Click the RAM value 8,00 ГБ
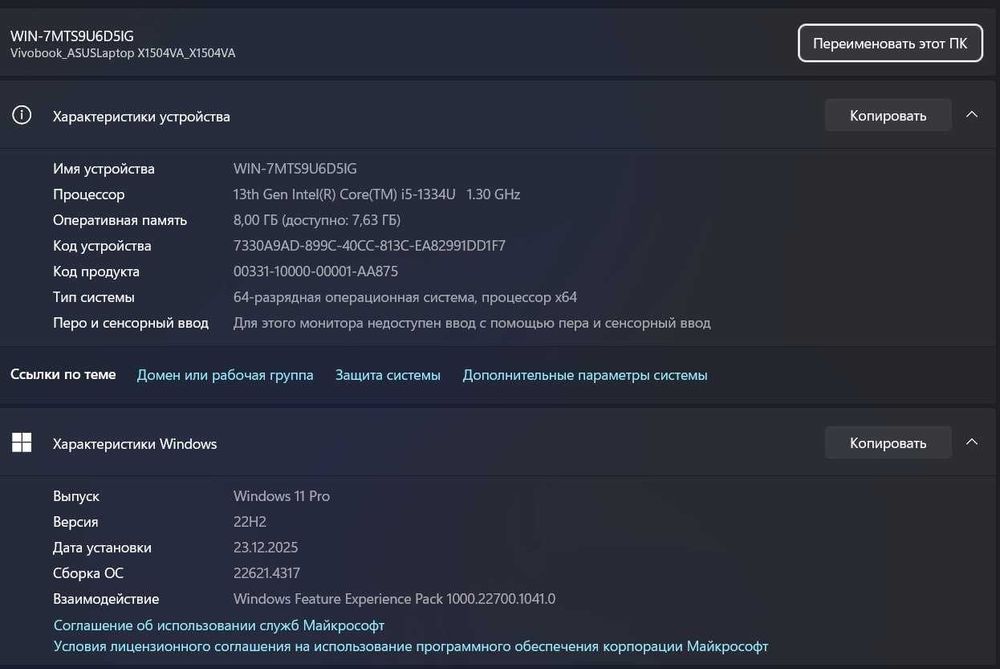The height and width of the screenshot is (669, 1000). point(317,220)
